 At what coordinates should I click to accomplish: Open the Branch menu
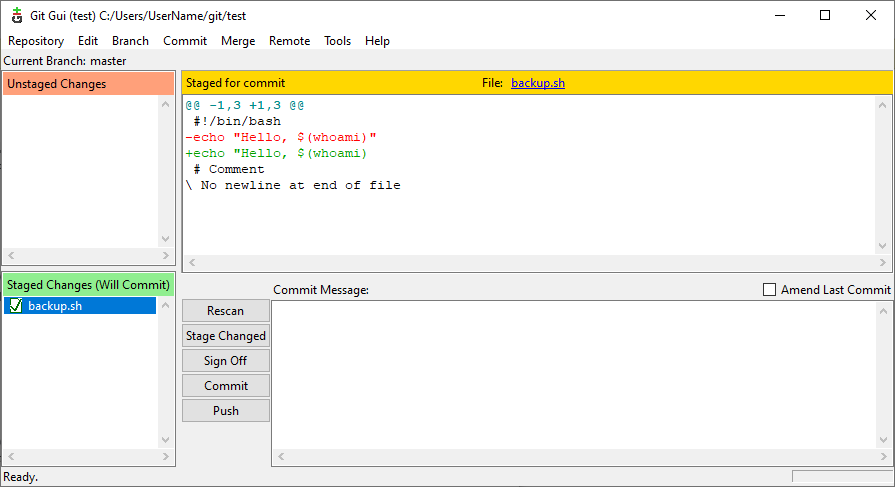(130, 41)
